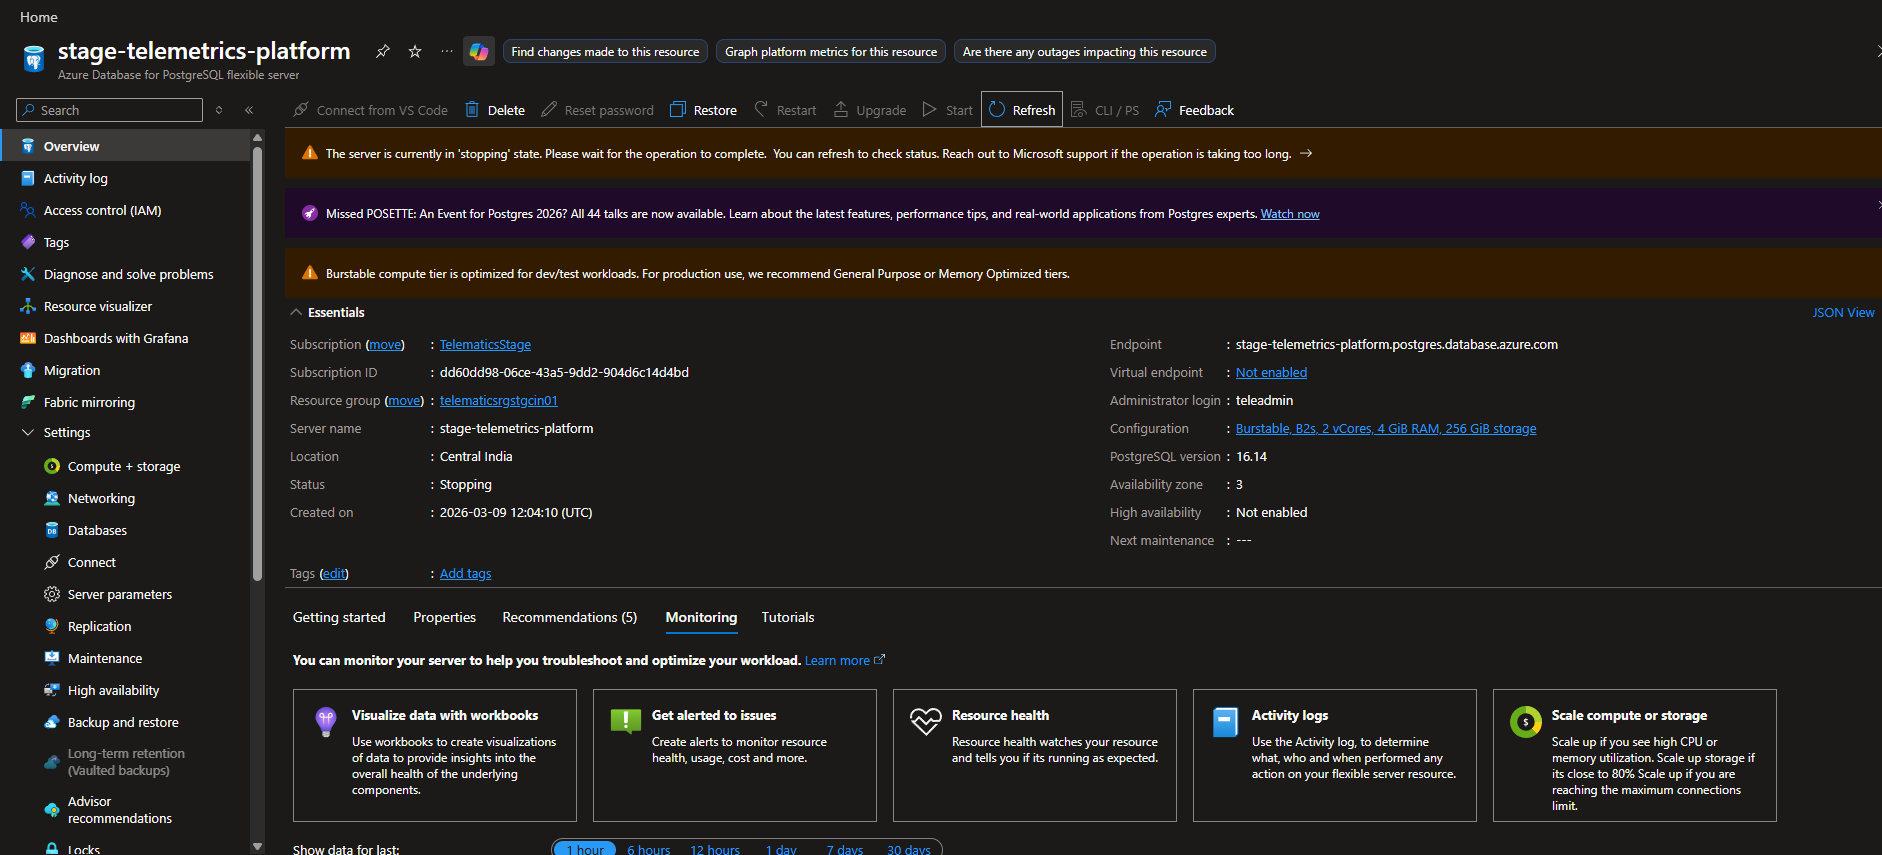The height and width of the screenshot is (855, 1882).
Task: Open High availability settings icon
Action: click(52, 690)
